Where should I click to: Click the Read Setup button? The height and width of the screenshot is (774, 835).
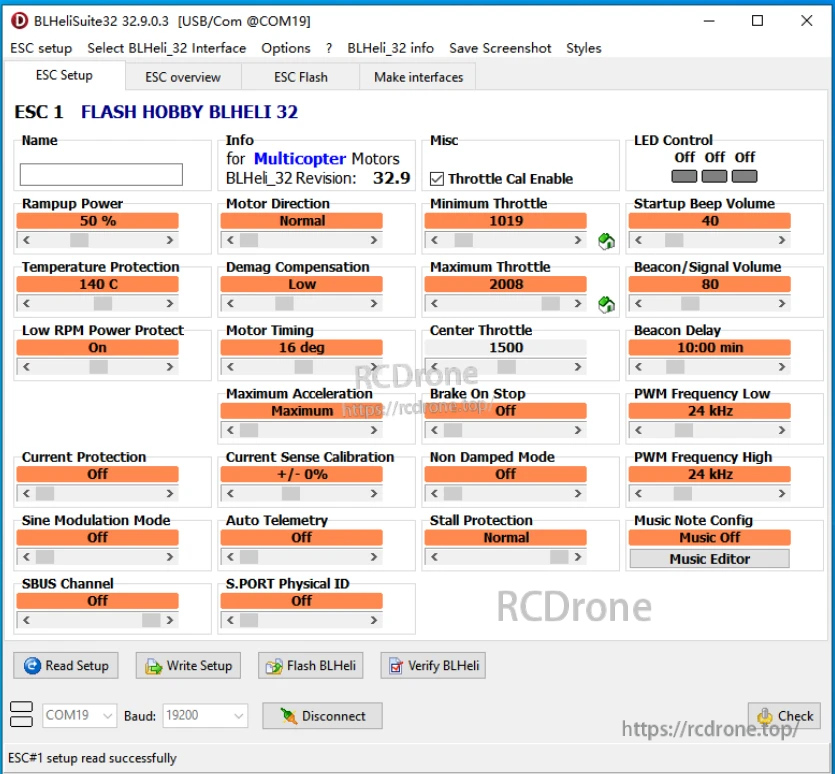[66, 665]
